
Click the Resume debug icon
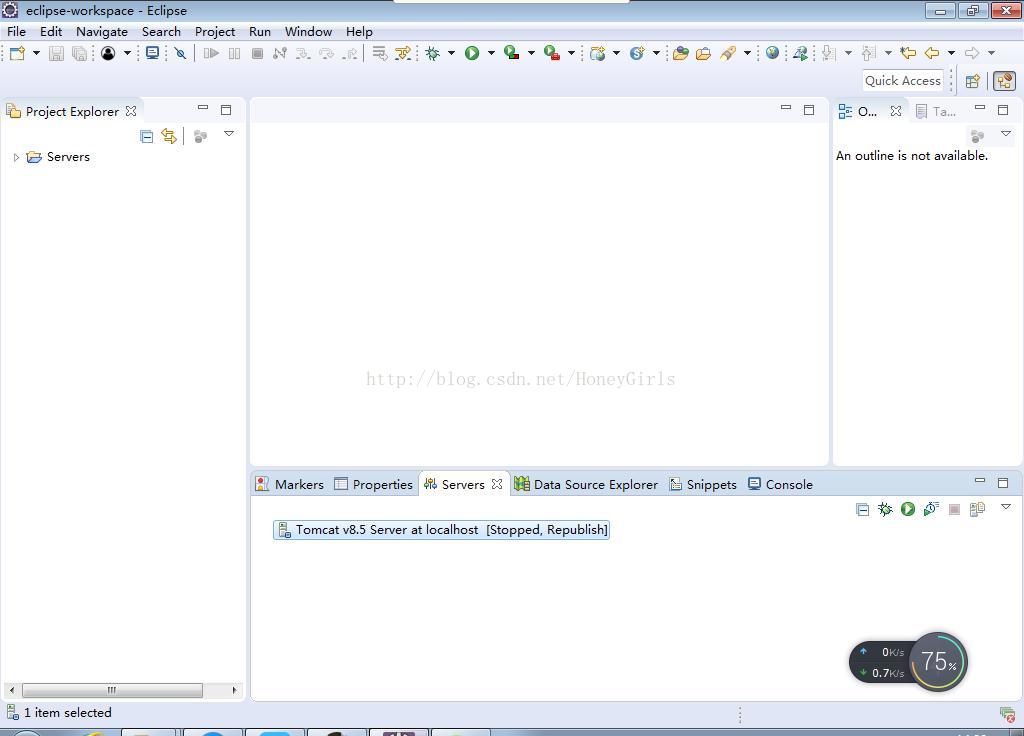pos(211,53)
